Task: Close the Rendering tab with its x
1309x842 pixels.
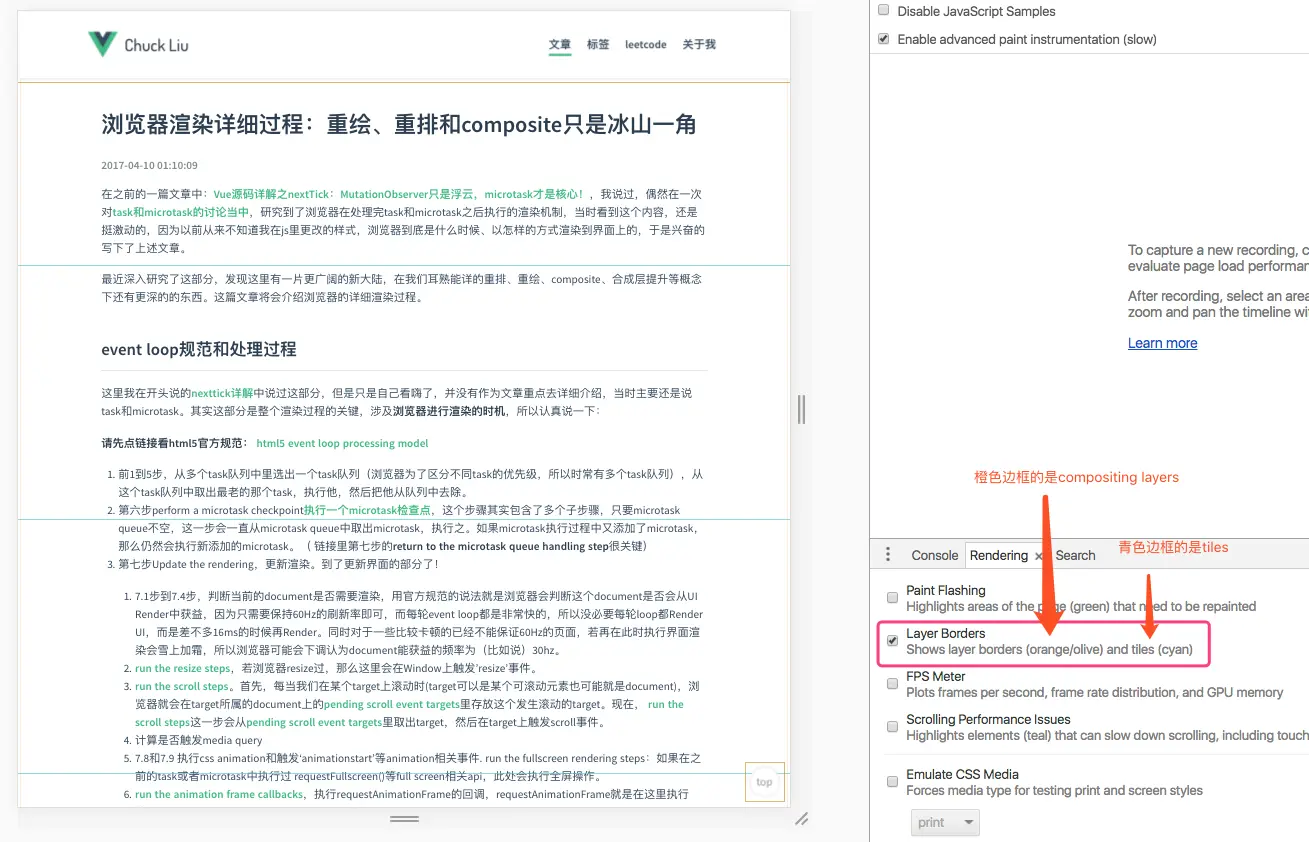Action: click(1038, 556)
